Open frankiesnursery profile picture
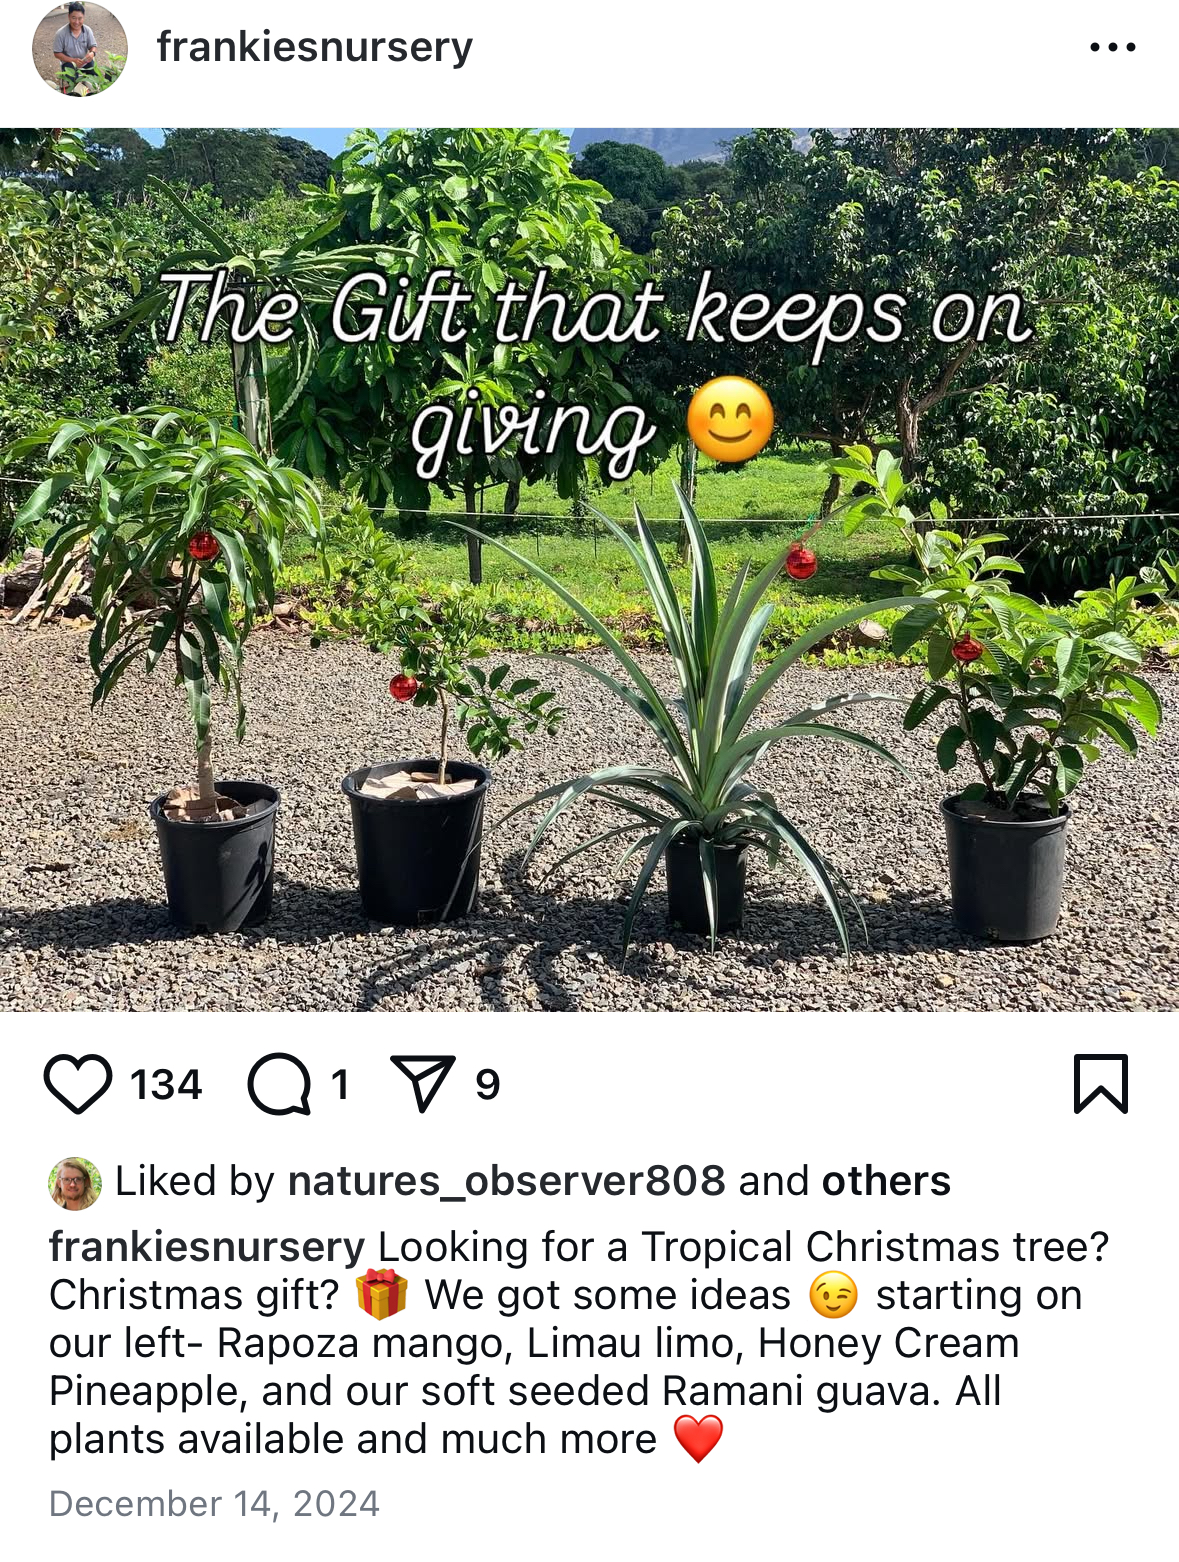The width and height of the screenshot is (1179, 1562). [x=80, y=48]
